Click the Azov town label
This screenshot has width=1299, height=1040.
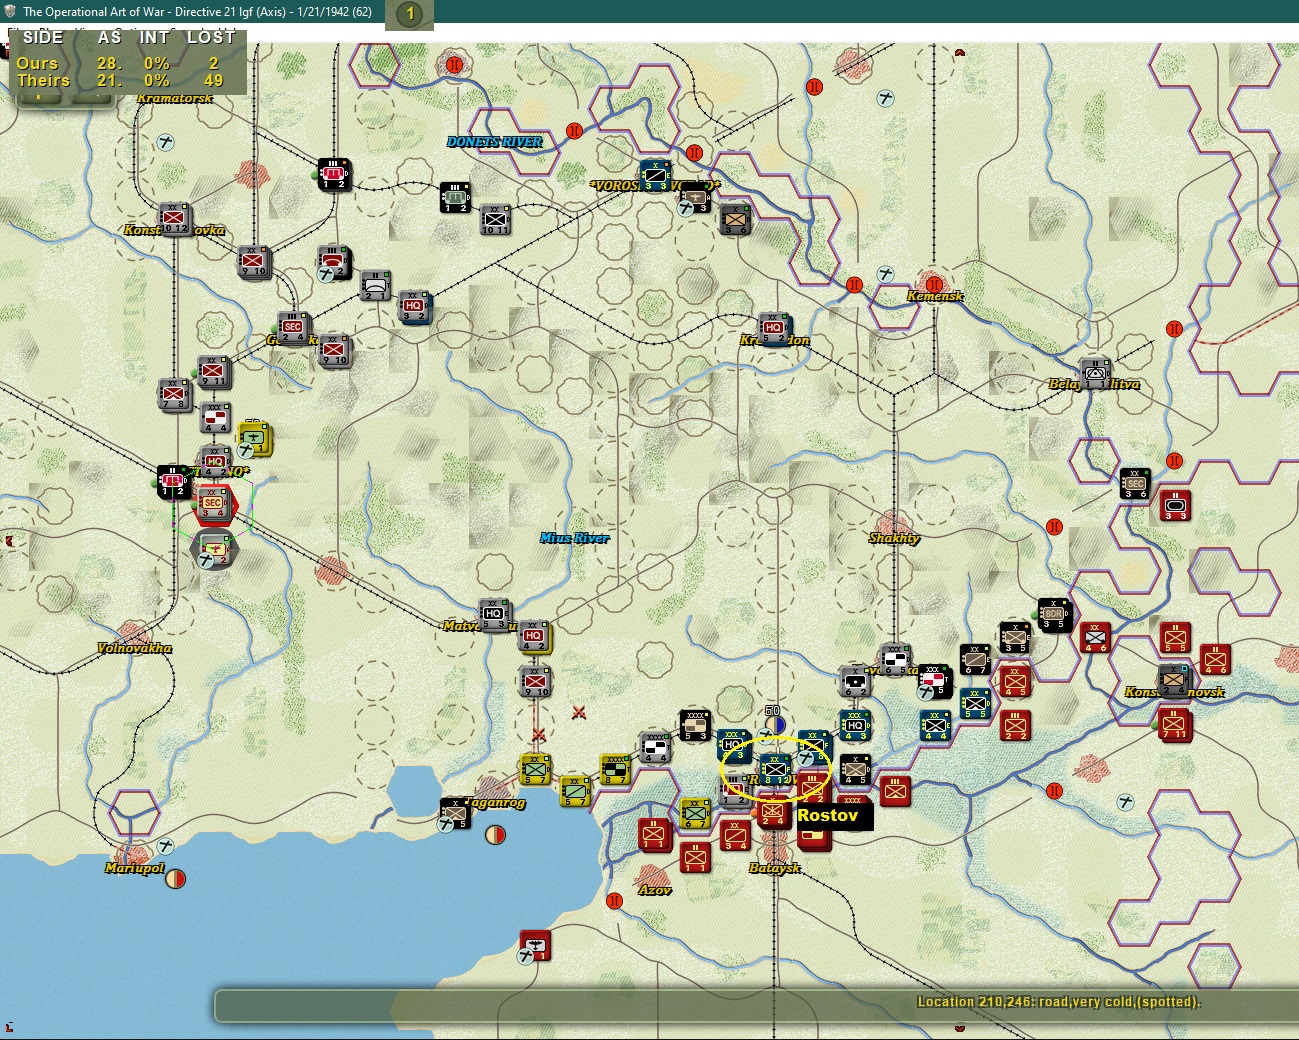[x=655, y=890]
